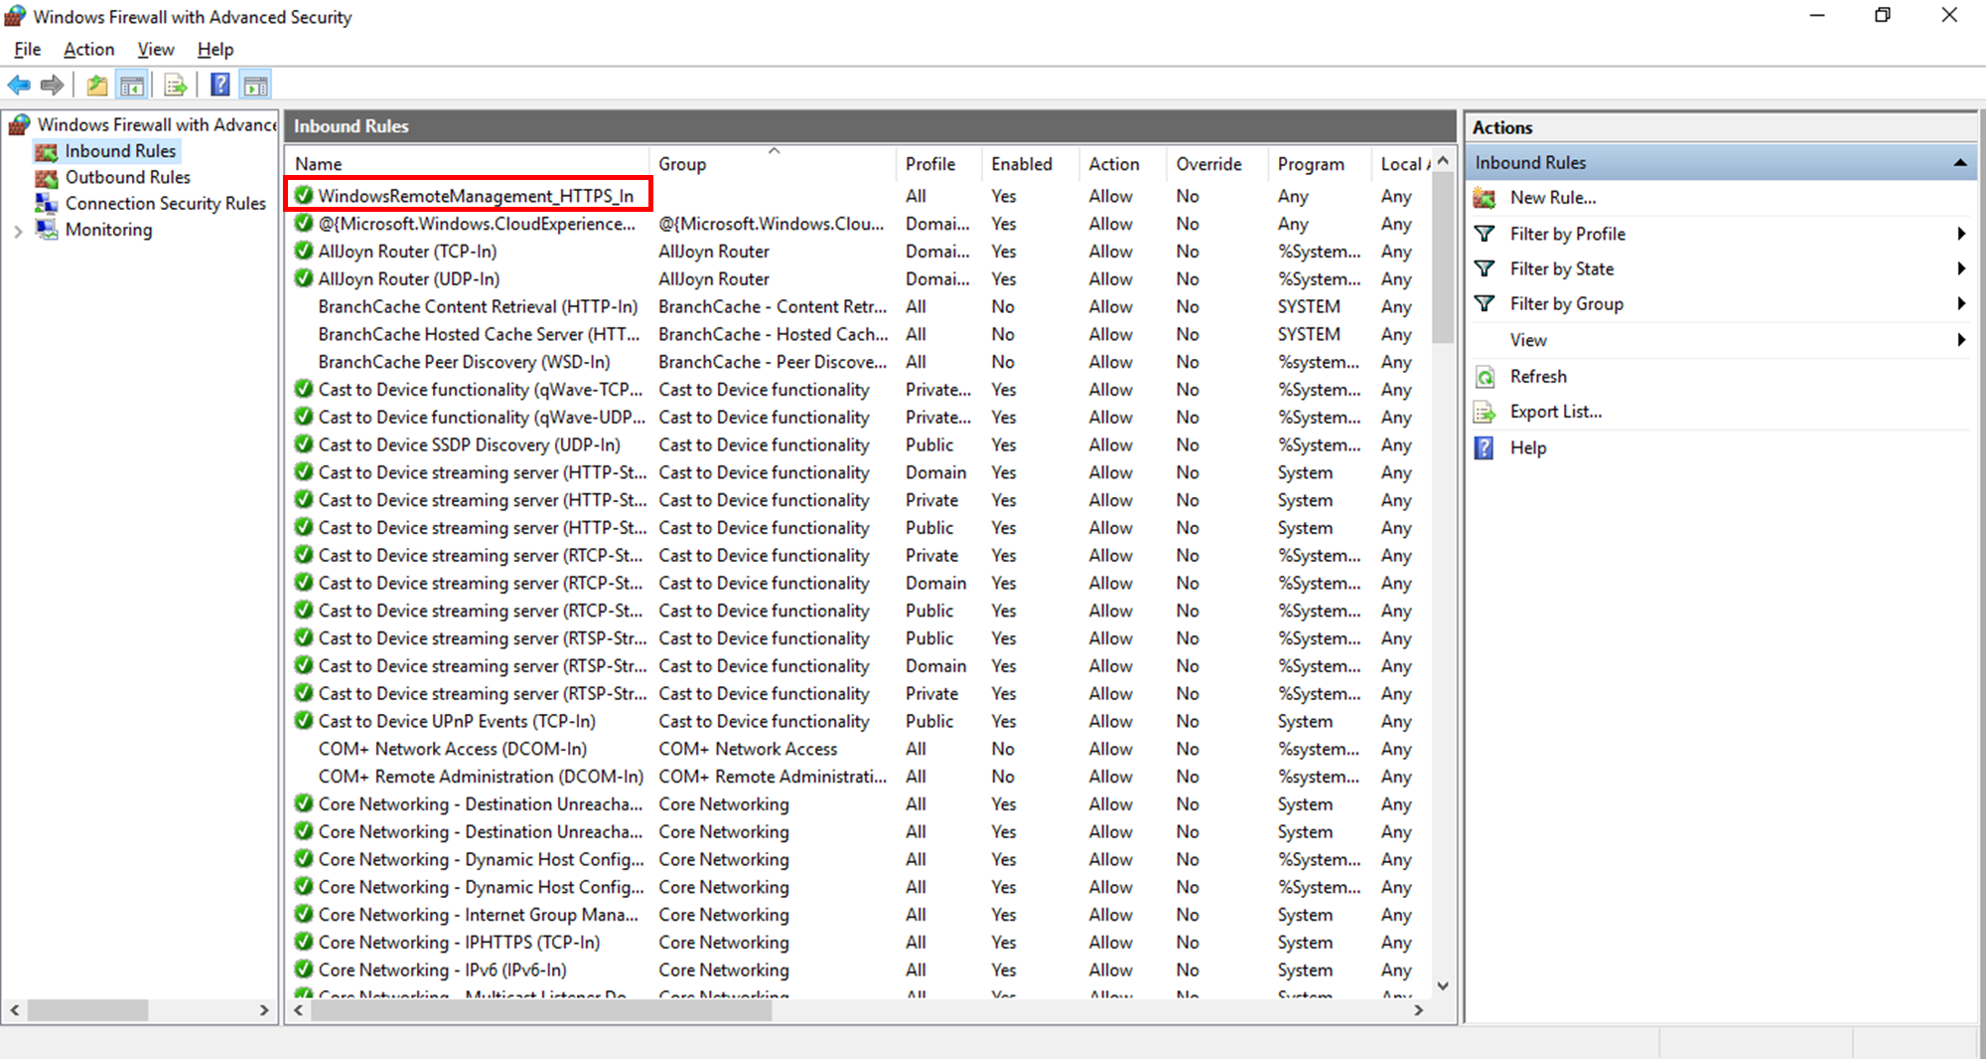This screenshot has width=1986, height=1059.
Task: Click the rules list vertical scrollbar down arrow
Action: tap(1443, 986)
